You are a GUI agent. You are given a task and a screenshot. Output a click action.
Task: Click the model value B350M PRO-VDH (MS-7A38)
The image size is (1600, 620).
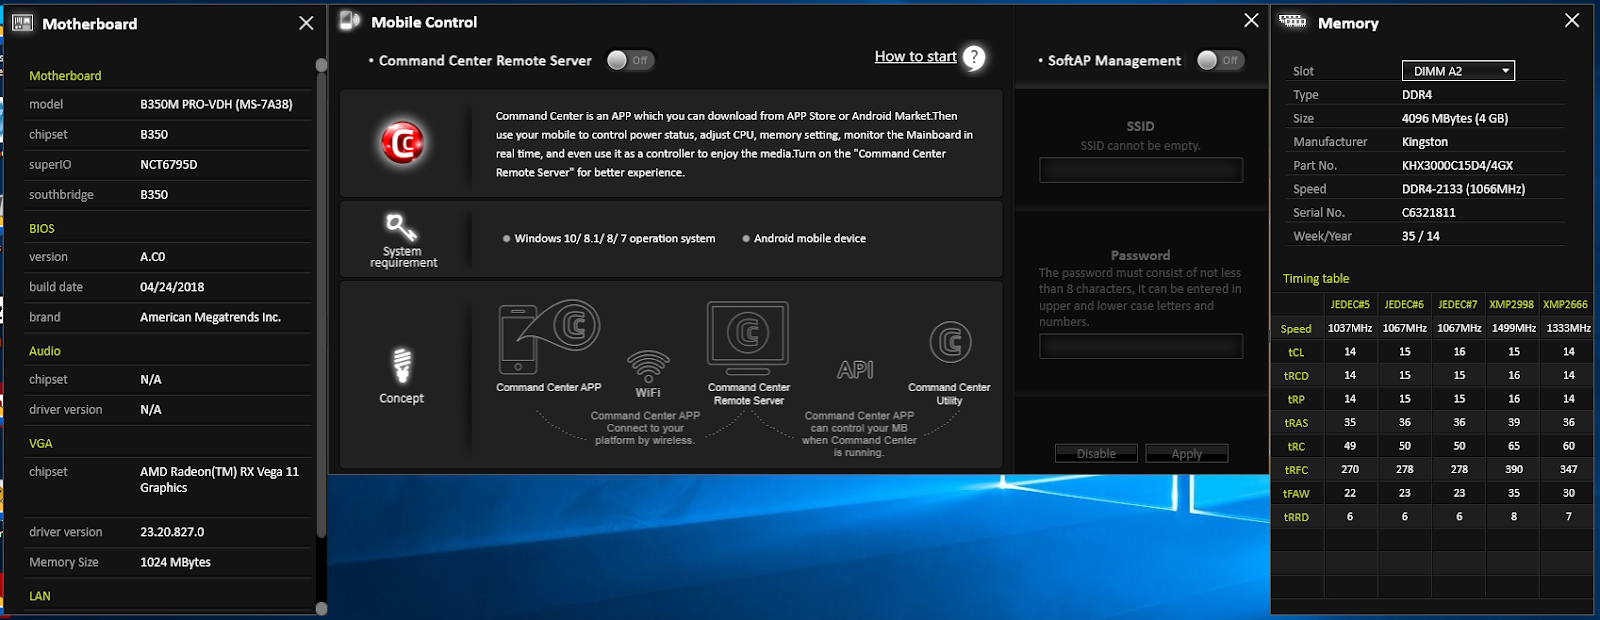pos(216,104)
